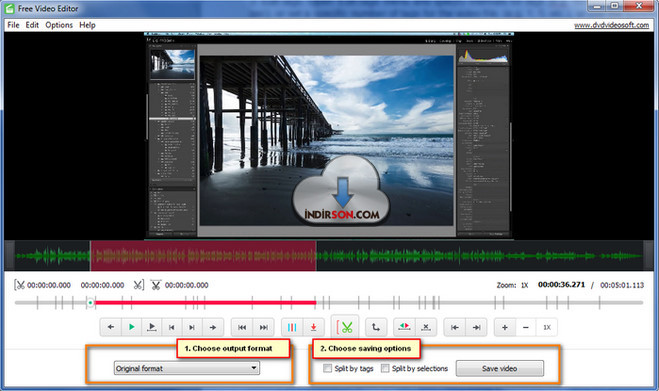The width and height of the screenshot is (659, 391).
Task: Click the Save video button
Action: click(499, 368)
